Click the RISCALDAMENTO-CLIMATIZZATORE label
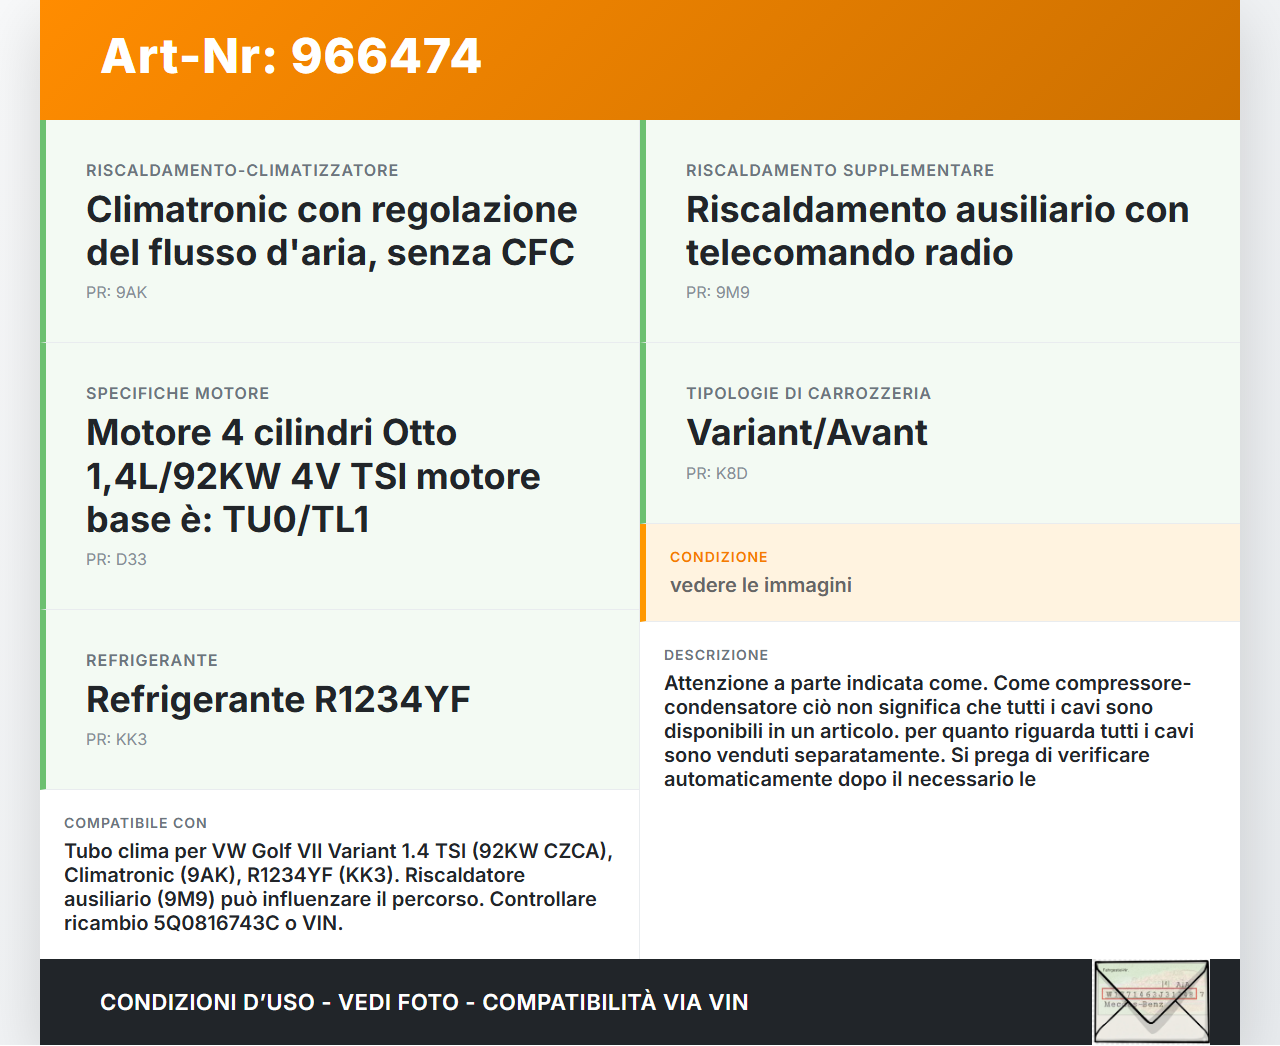The width and height of the screenshot is (1280, 1046). [242, 170]
